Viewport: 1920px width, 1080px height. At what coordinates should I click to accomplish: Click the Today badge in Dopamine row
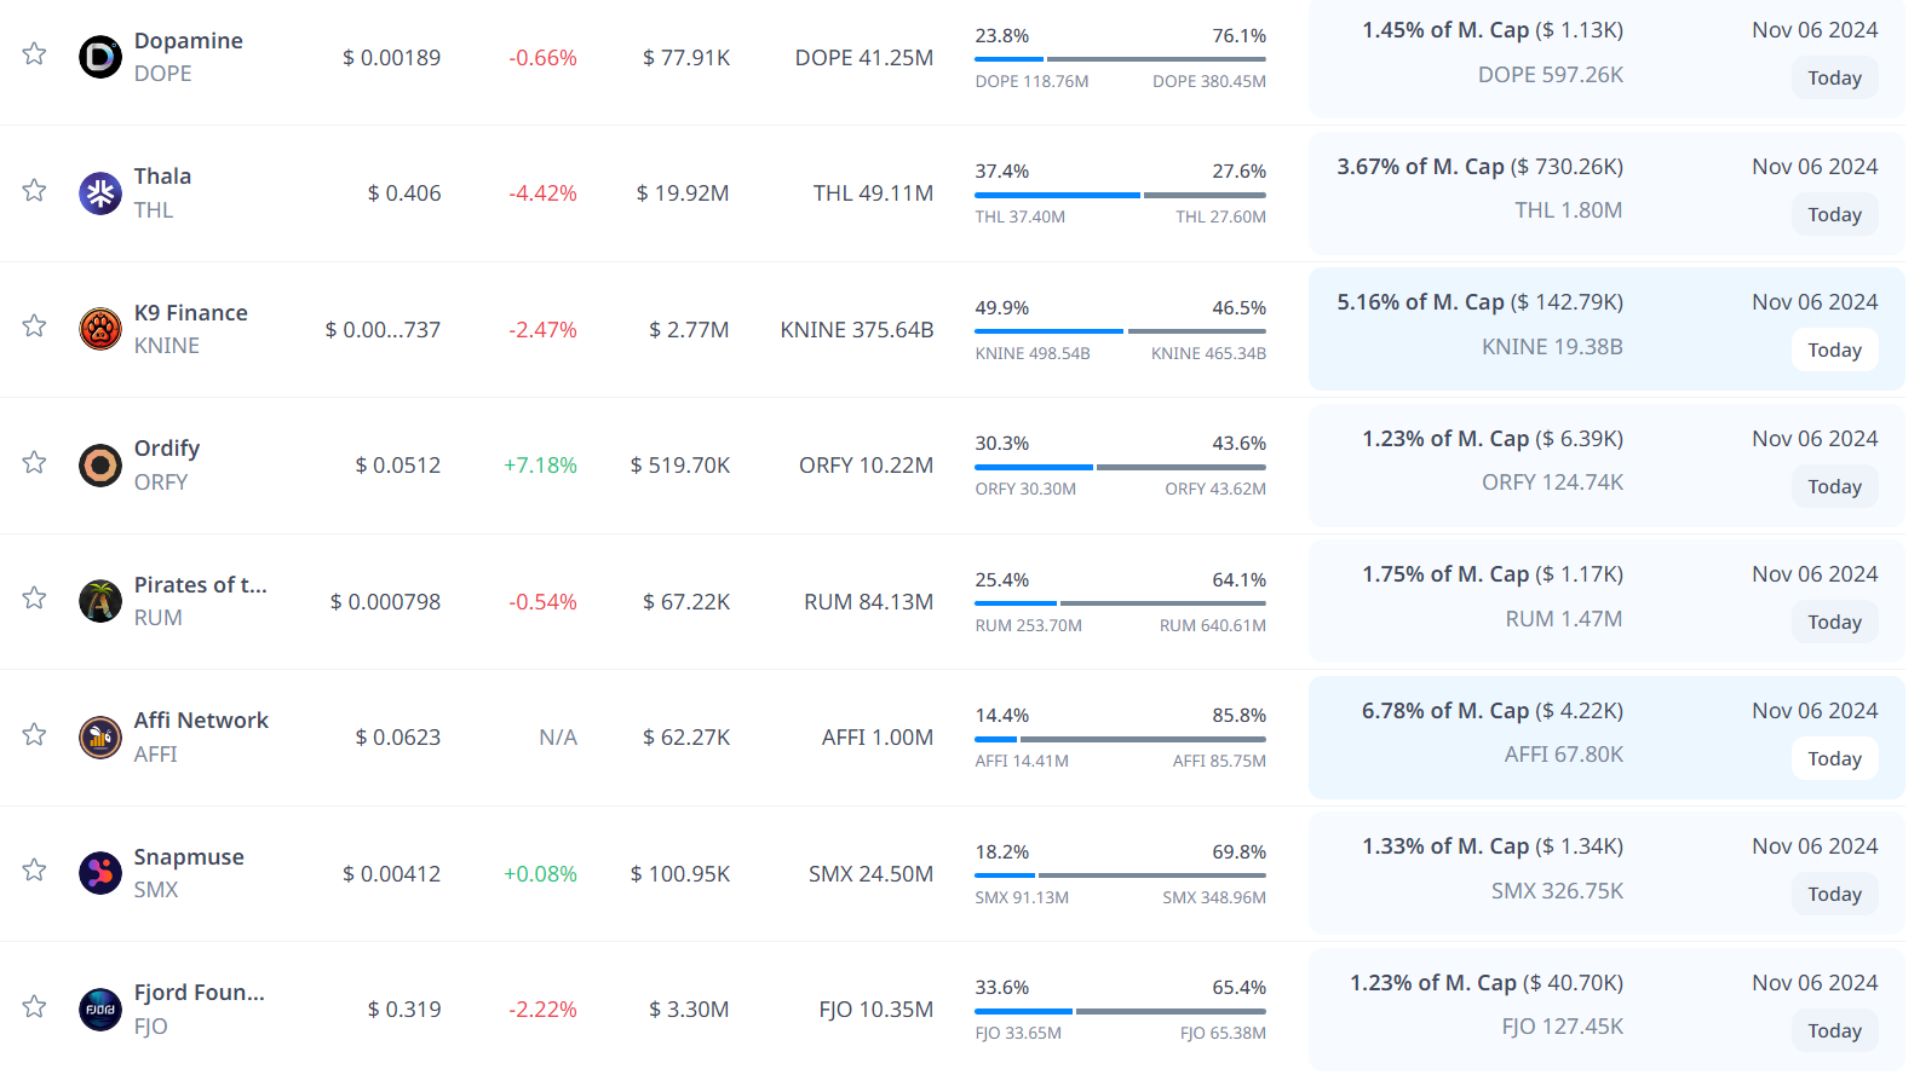(1834, 78)
